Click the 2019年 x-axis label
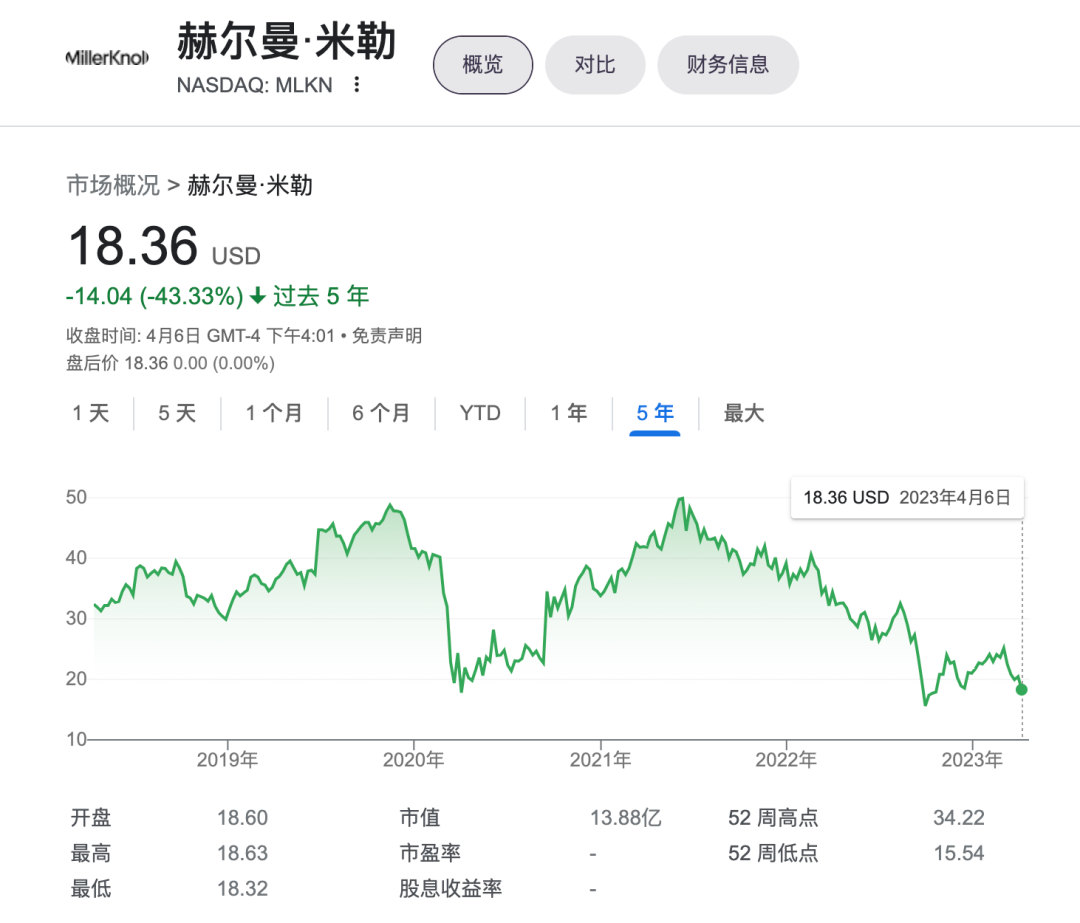The image size is (1080, 923). [x=227, y=760]
